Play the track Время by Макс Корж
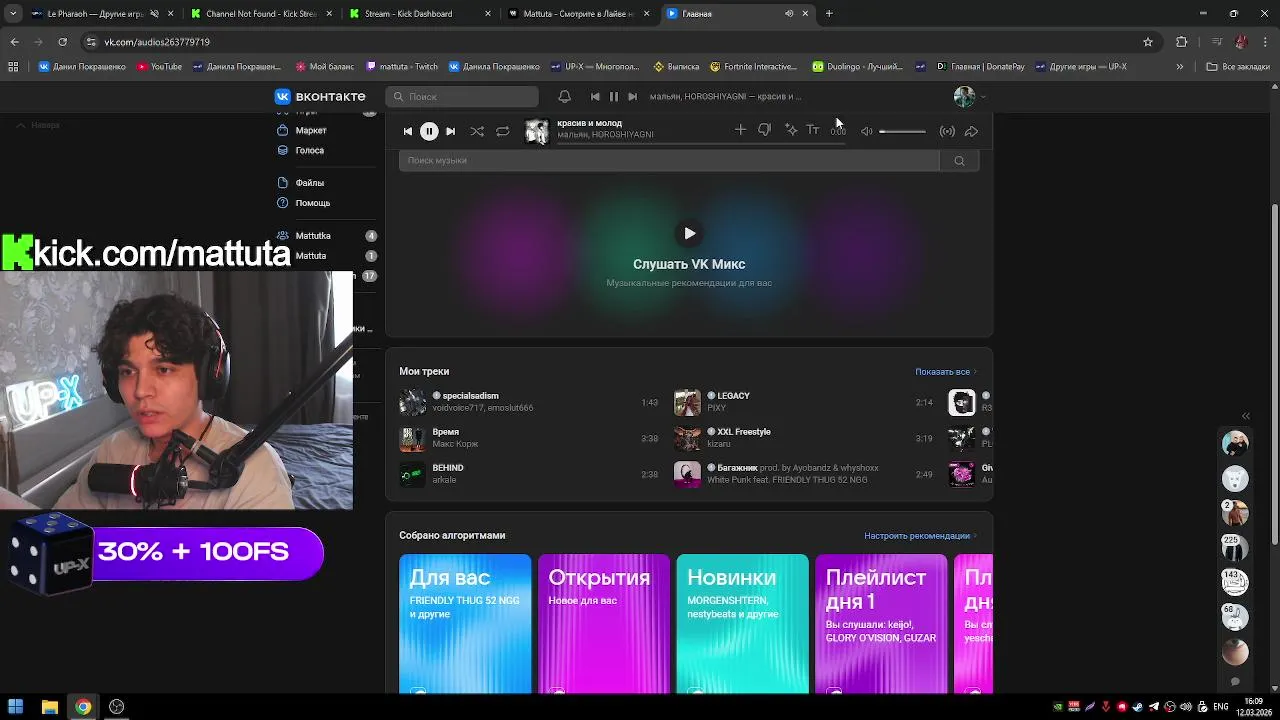Image resolution: width=1280 pixels, height=720 pixels. [528, 438]
